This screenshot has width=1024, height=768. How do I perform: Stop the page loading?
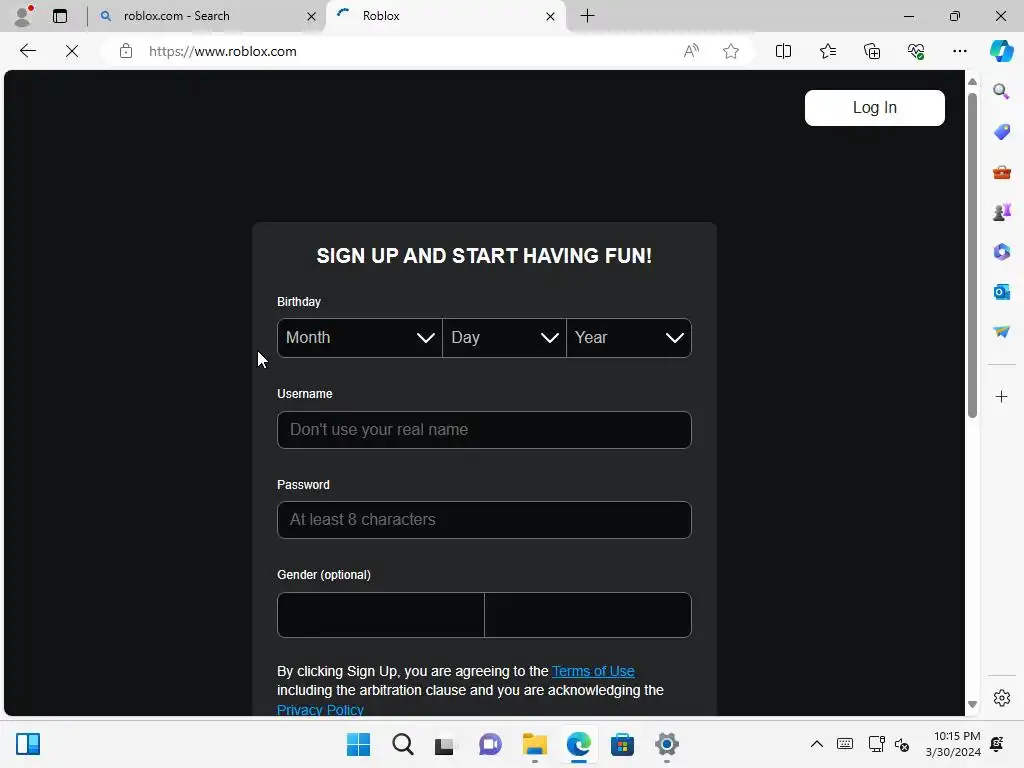click(72, 51)
